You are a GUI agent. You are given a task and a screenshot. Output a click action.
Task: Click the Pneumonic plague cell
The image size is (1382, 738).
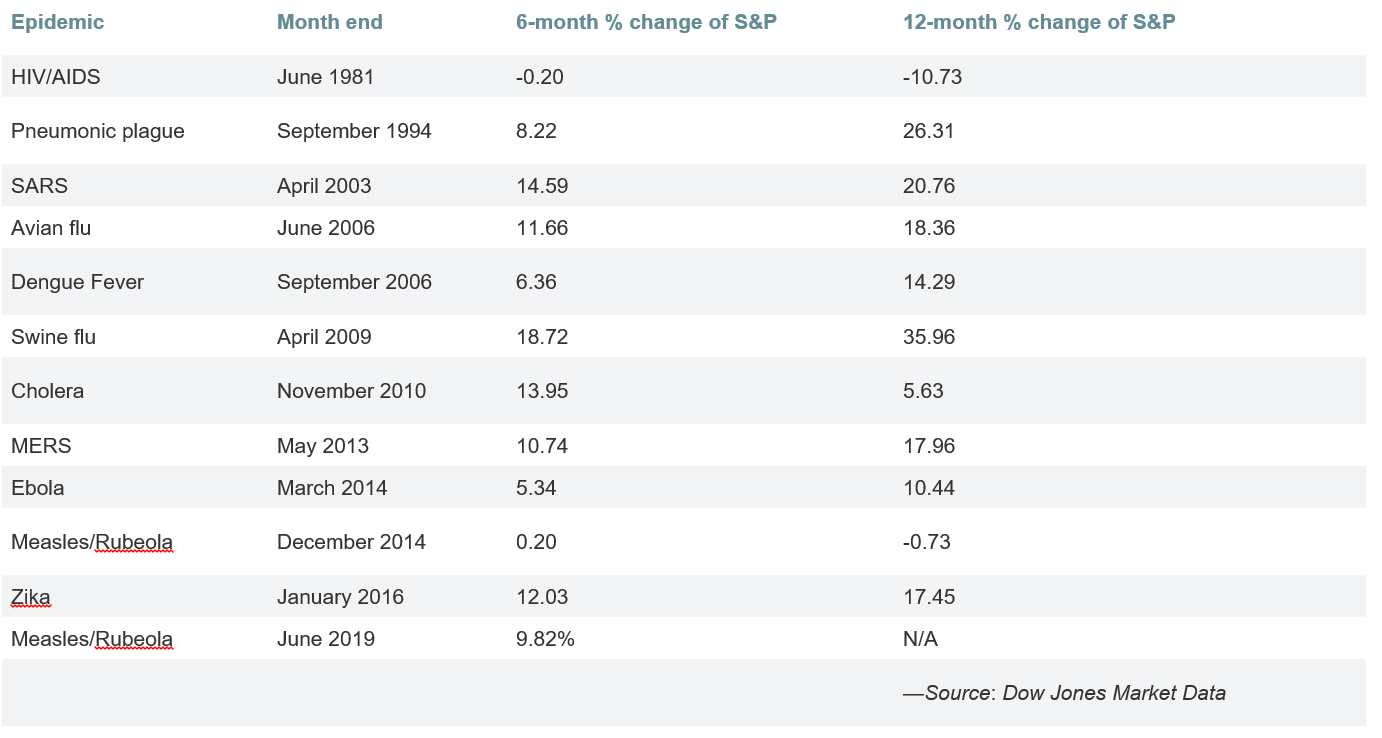[x=97, y=131]
